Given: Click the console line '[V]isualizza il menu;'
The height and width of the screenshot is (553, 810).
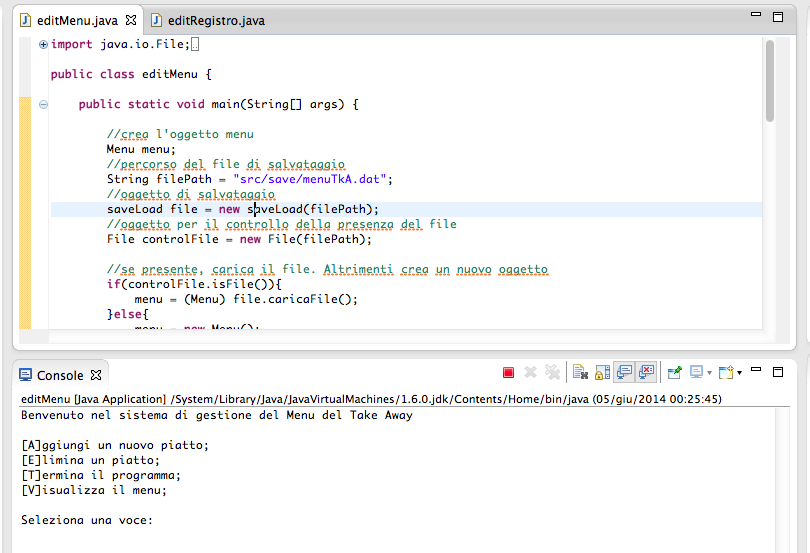Looking at the screenshot, I should [x=94, y=490].
